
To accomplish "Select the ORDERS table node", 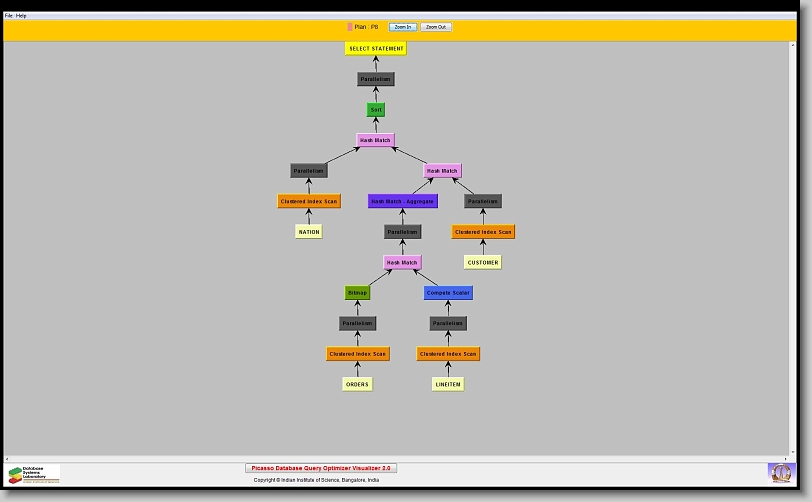I will pyautogui.click(x=357, y=384).
